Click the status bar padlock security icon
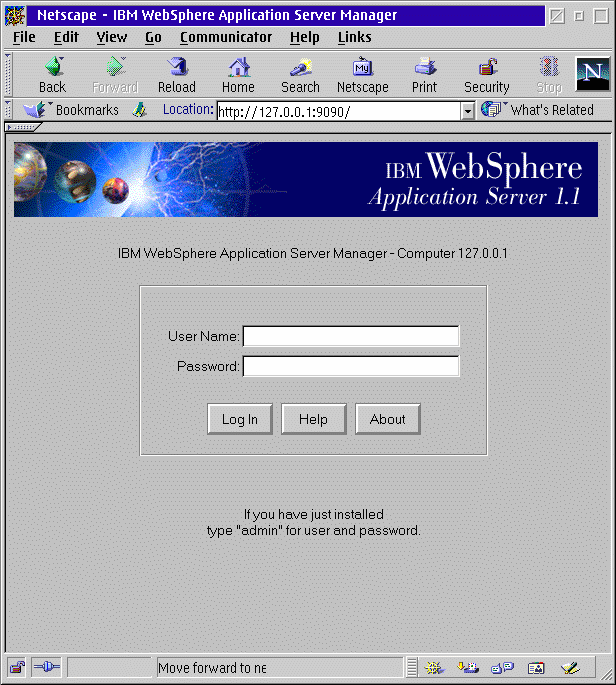 [x=17, y=667]
